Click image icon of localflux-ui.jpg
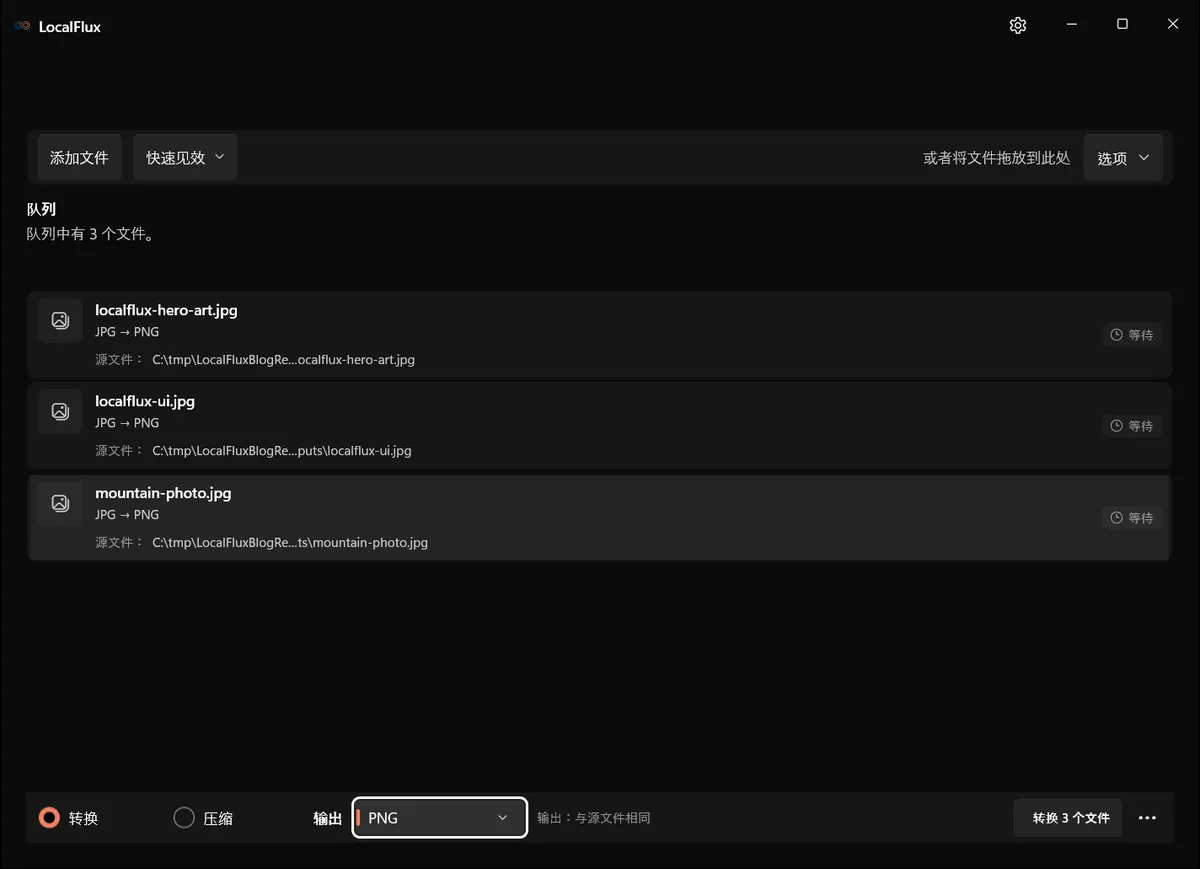This screenshot has width=1200, height=869. coord(60,411)
